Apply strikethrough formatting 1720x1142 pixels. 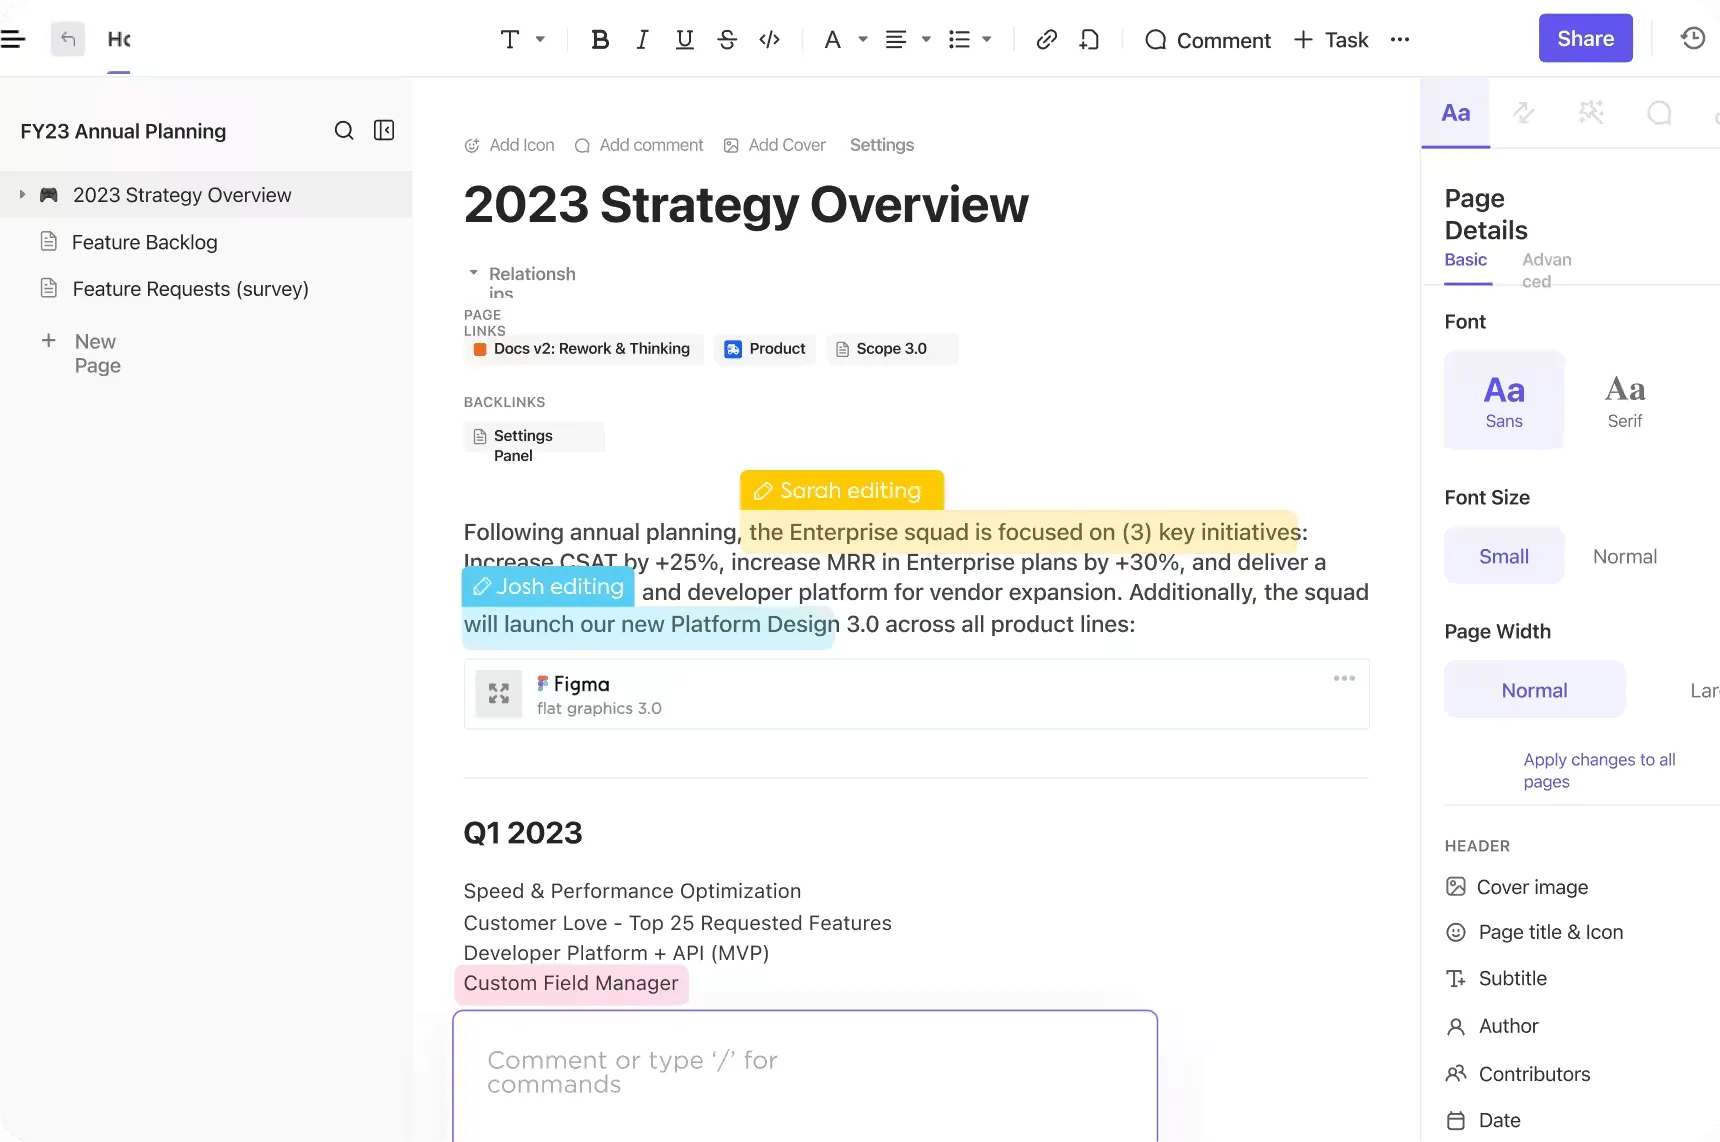pos(727,40)
